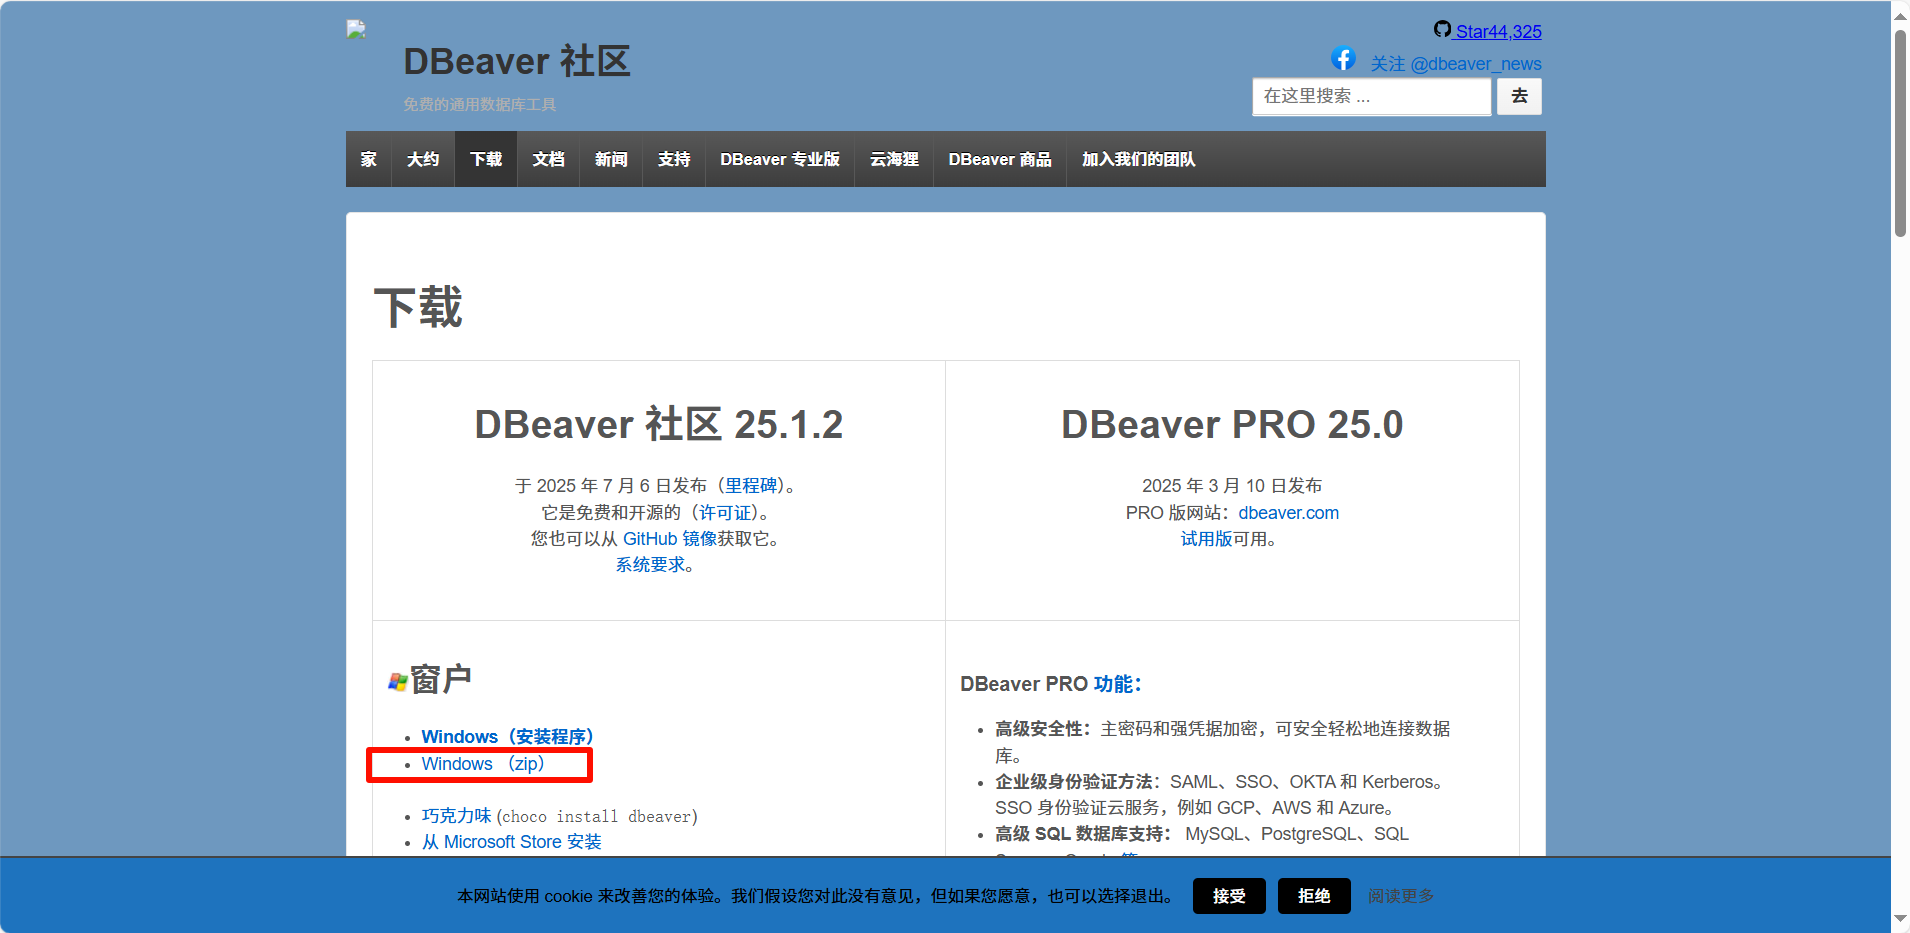Follow the 关注 @dbeaver_news link
This screenshot has width=1910, height=933.
pyautogui.click(x=1456, y=64)
